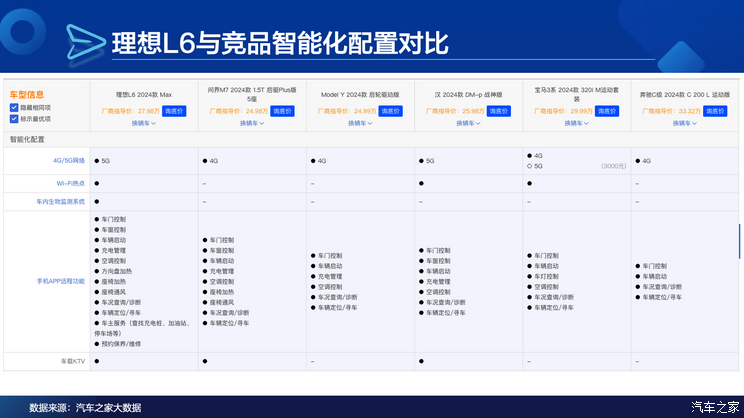Toggle the 隐藏相同项 checkbox
Viewport: 744px width, 418px height.
click(x=14, y=108)
